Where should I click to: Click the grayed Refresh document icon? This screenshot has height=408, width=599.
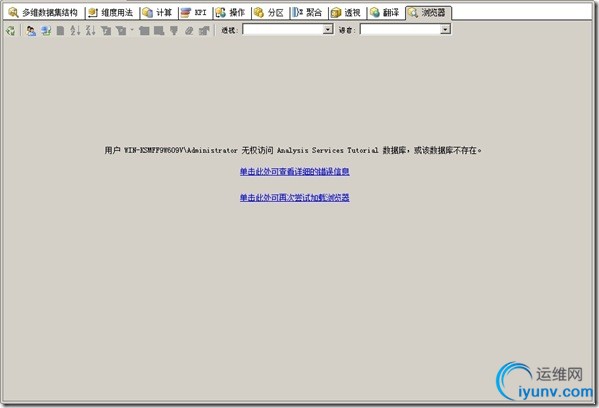pyautogui.click(x=60, y=31)
